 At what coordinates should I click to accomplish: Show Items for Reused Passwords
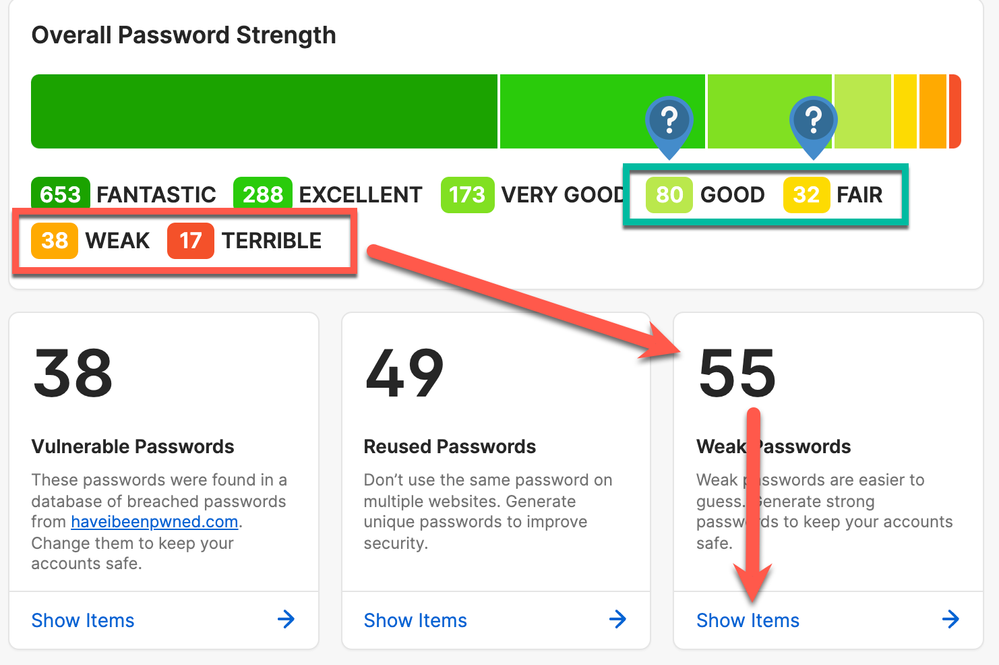[415, 621]
